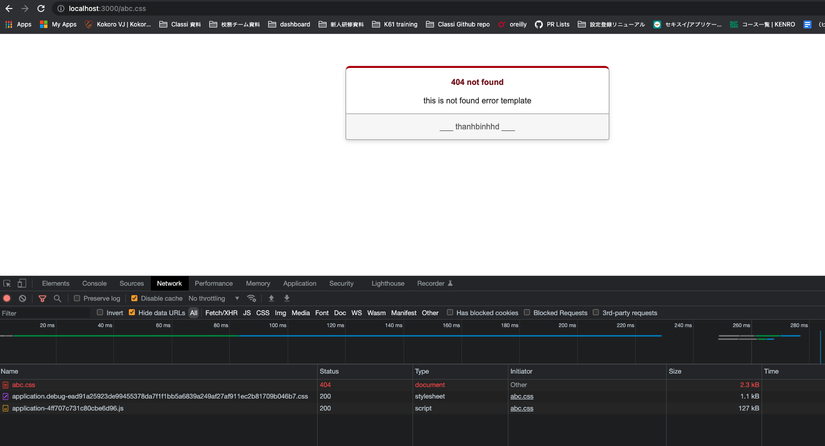The image size is (825, 446).
Task: Click the browser back arrow
Action: click(x=9, y=8)
